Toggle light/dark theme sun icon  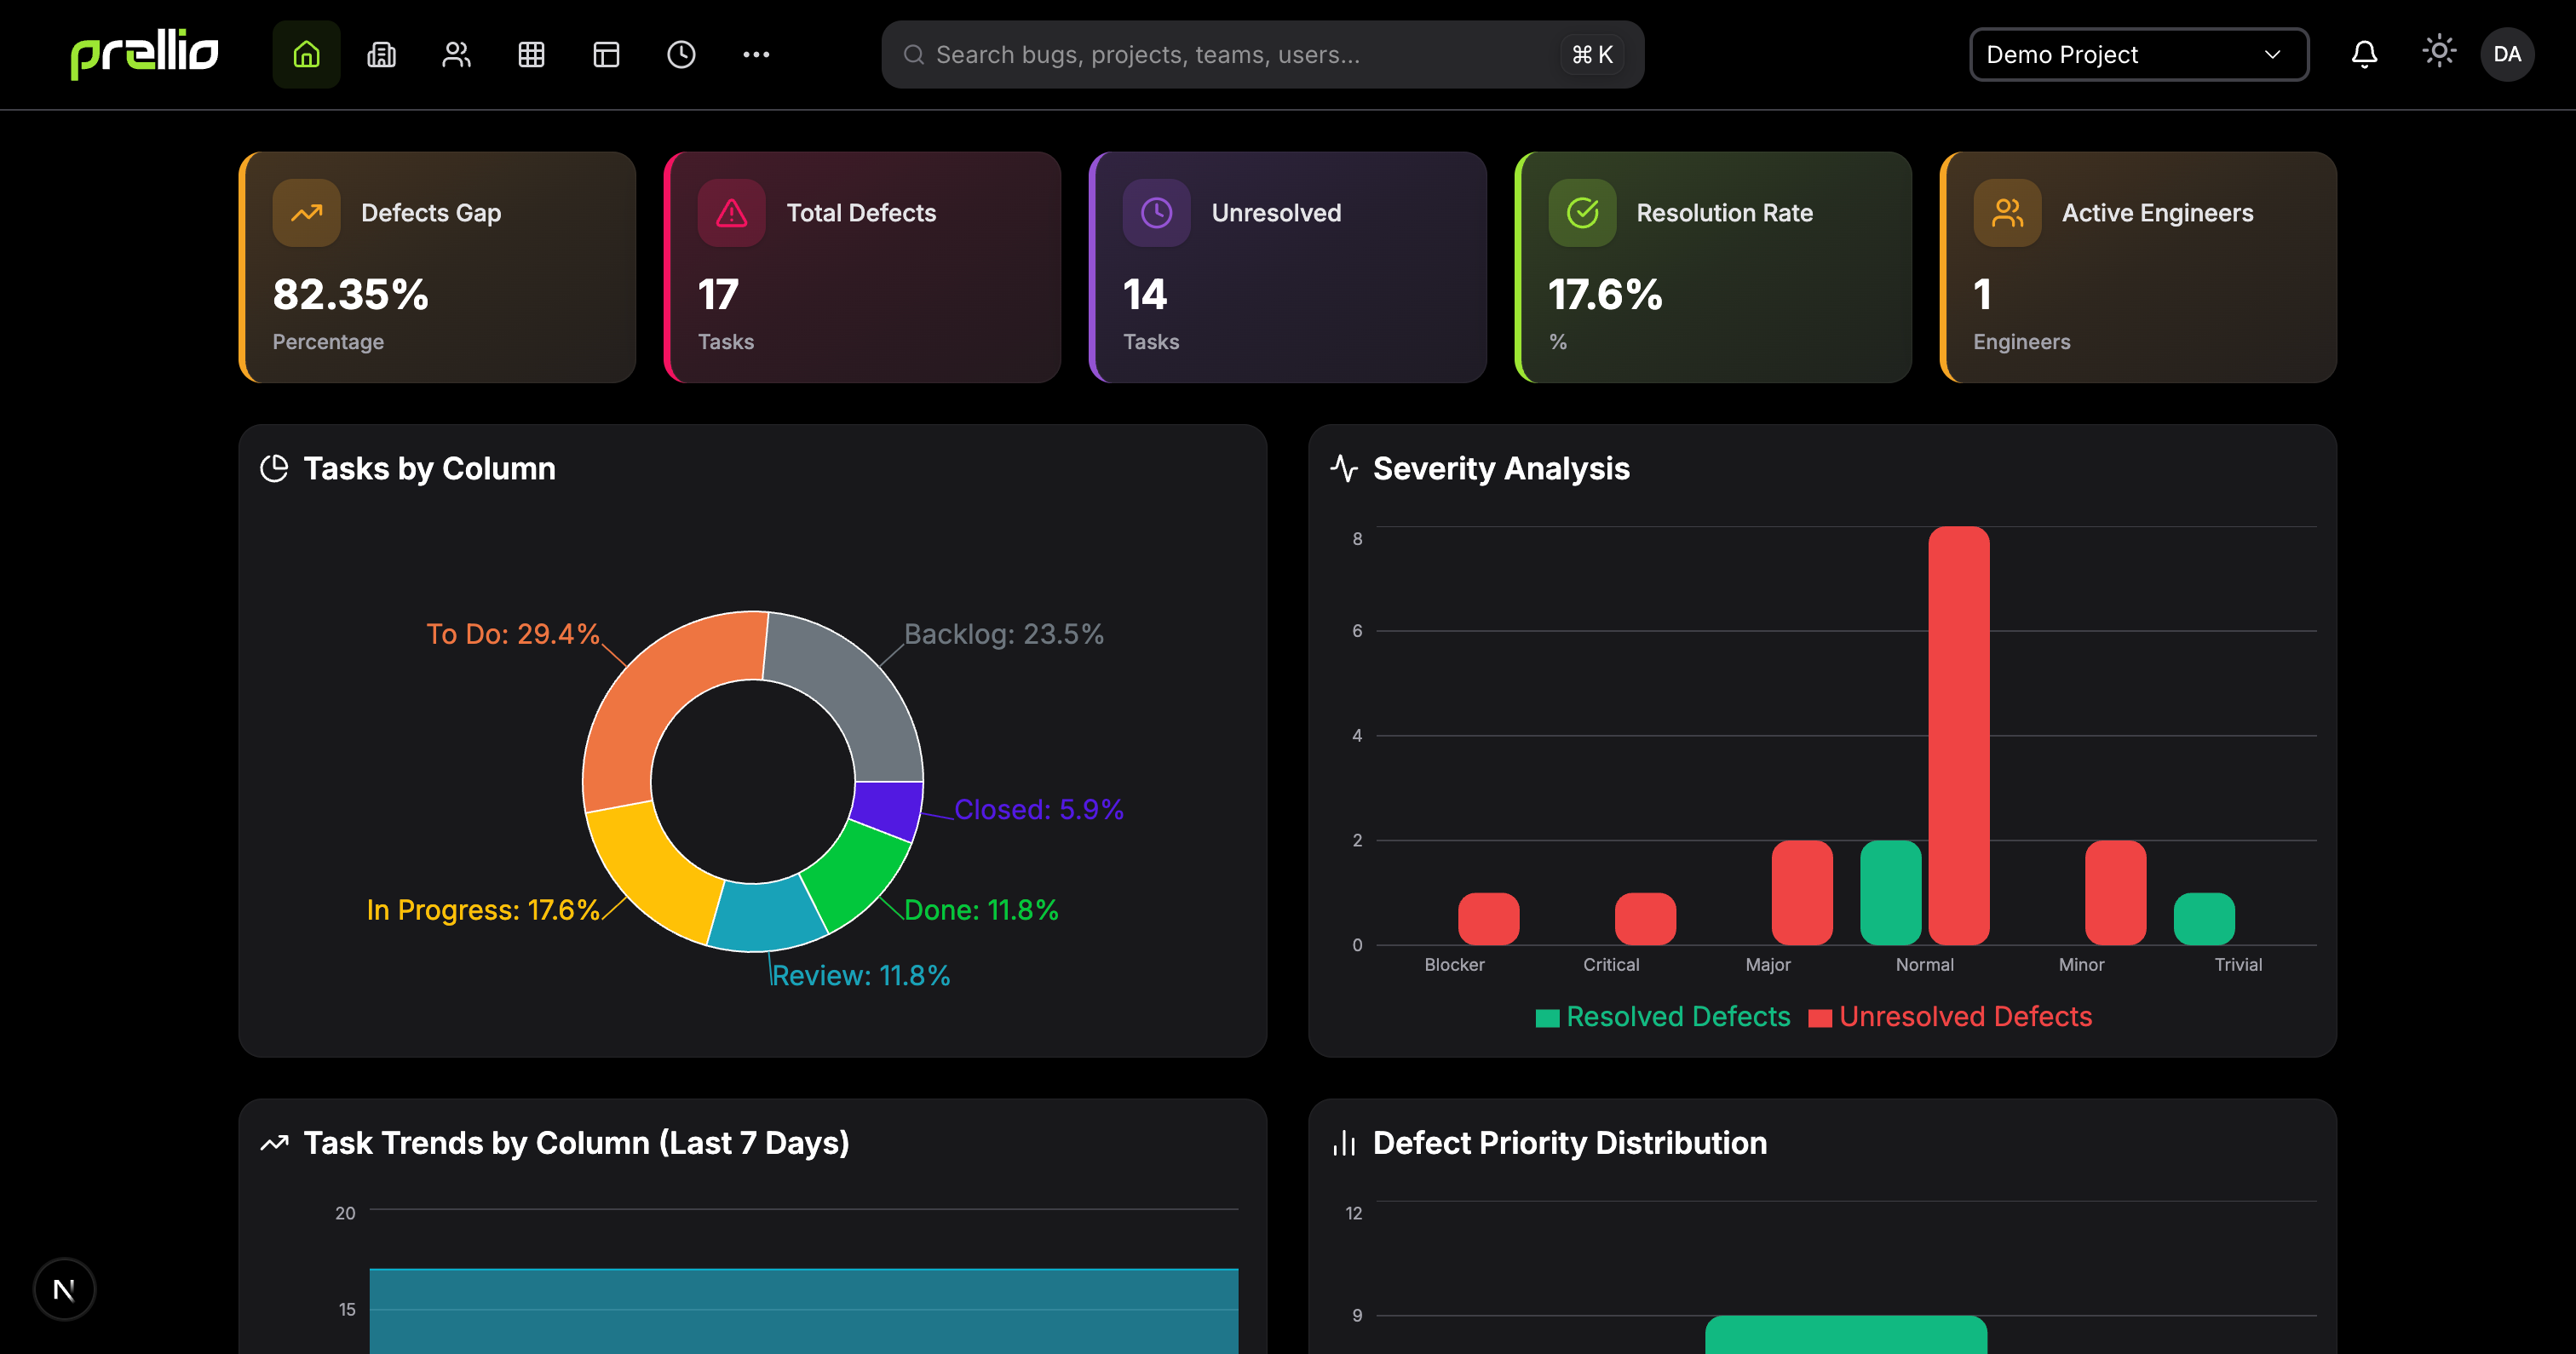(x=2439, y=51)
